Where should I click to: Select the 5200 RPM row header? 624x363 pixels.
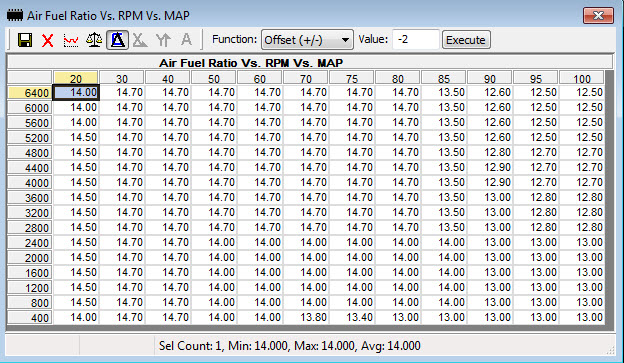[30, 138]
